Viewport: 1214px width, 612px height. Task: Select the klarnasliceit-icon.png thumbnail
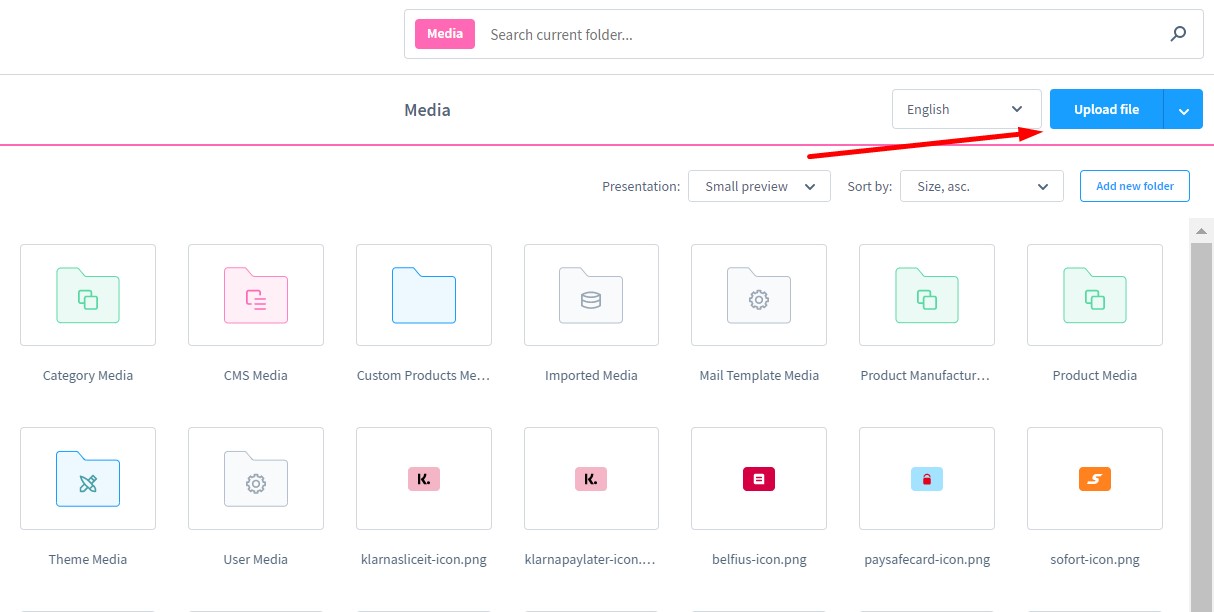[424, 479]
